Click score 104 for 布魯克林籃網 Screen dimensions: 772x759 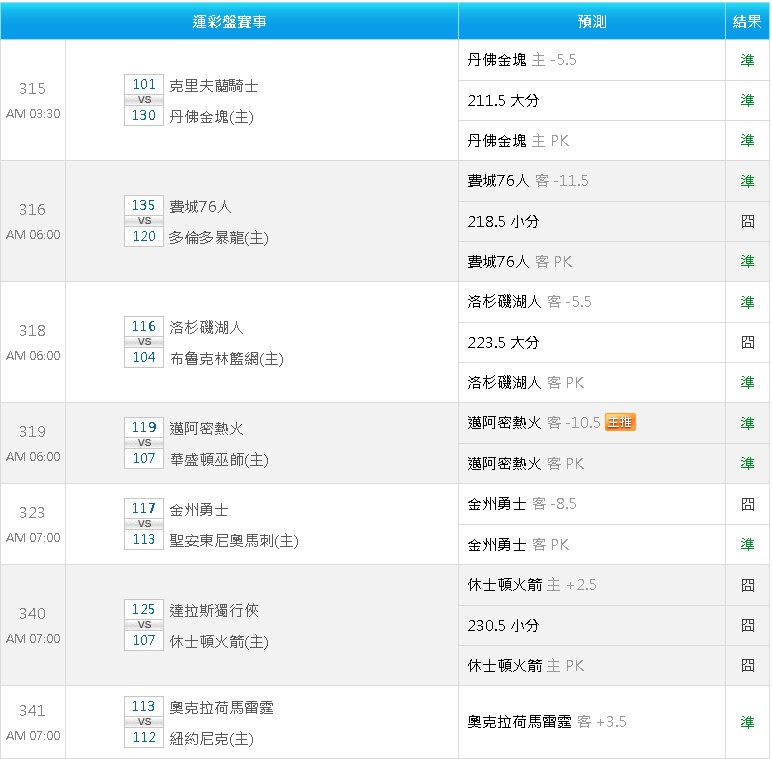click(x=144, y=357)
